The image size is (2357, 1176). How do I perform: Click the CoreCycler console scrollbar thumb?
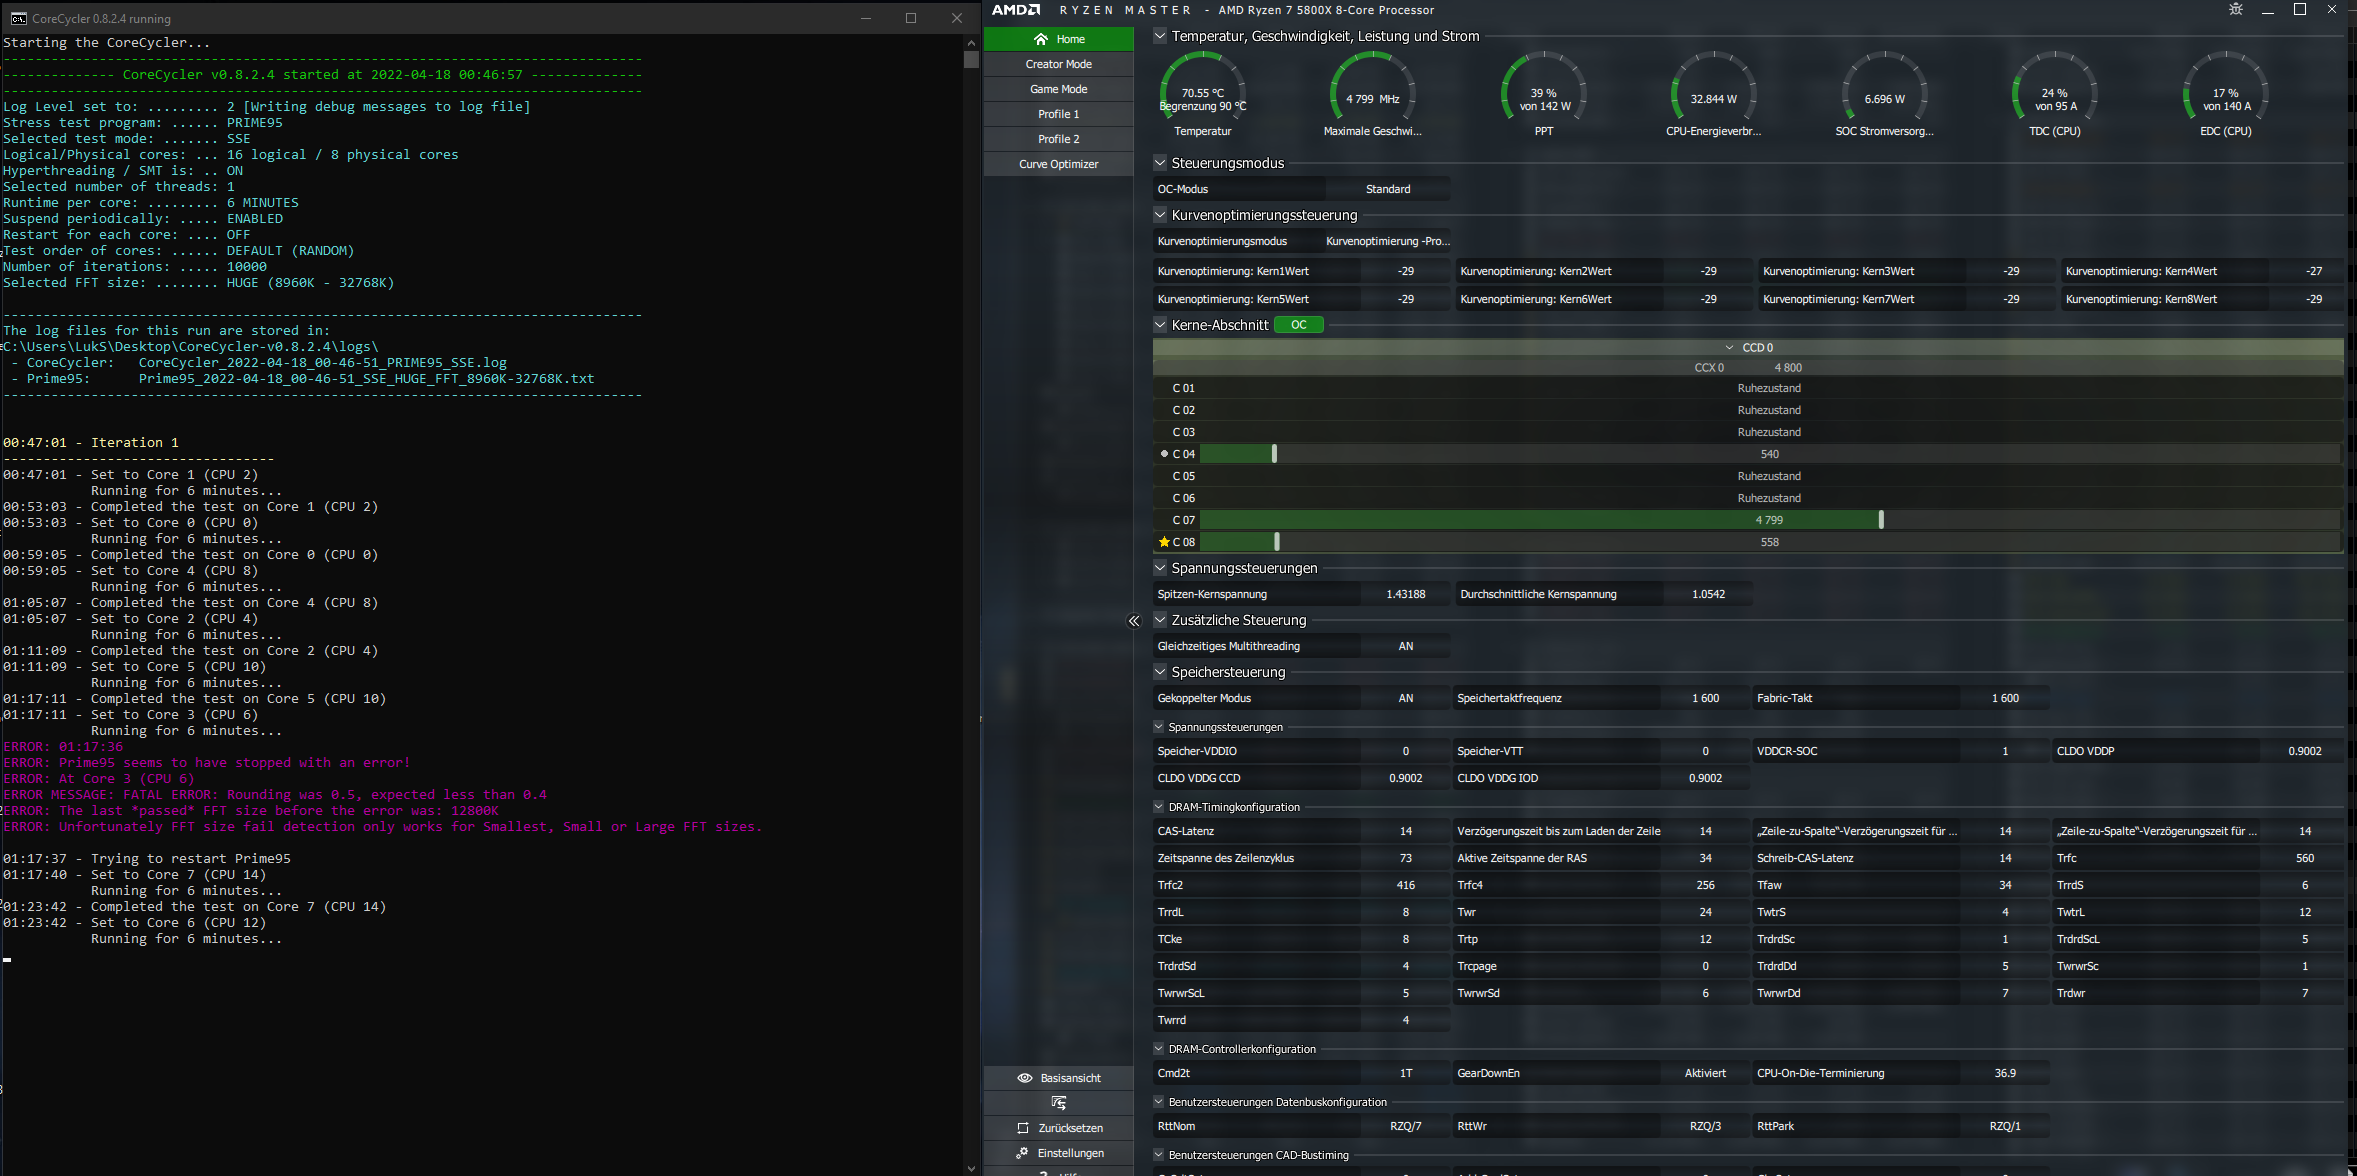click(971, 59)
